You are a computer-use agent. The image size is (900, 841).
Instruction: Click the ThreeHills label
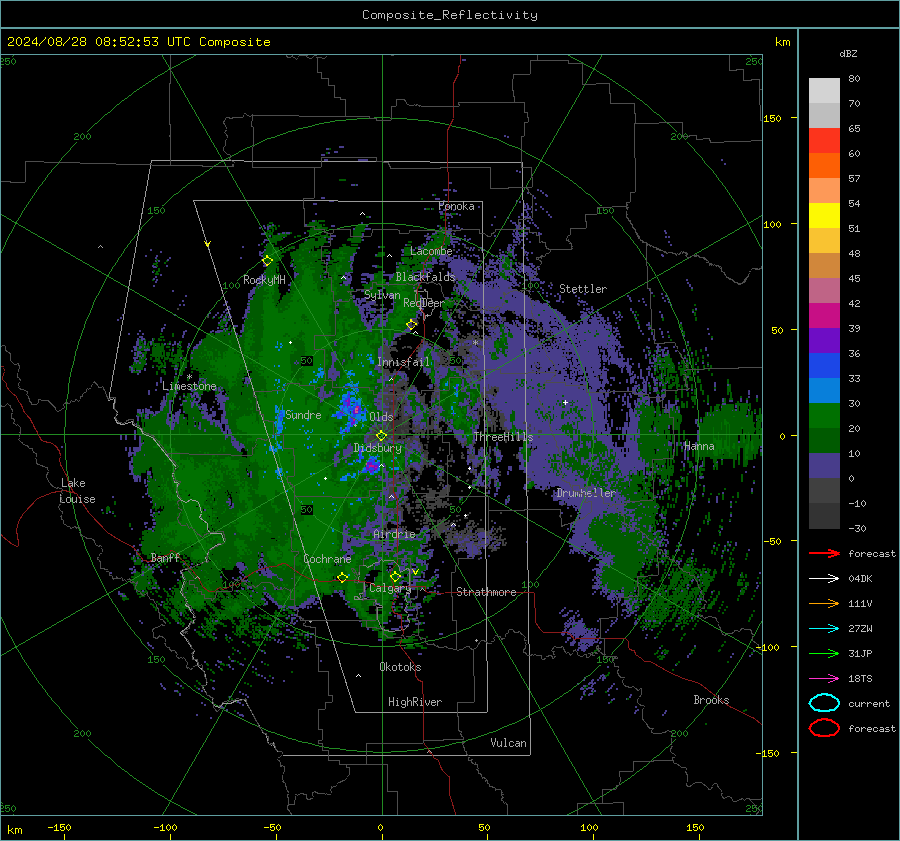click(503, 437)
